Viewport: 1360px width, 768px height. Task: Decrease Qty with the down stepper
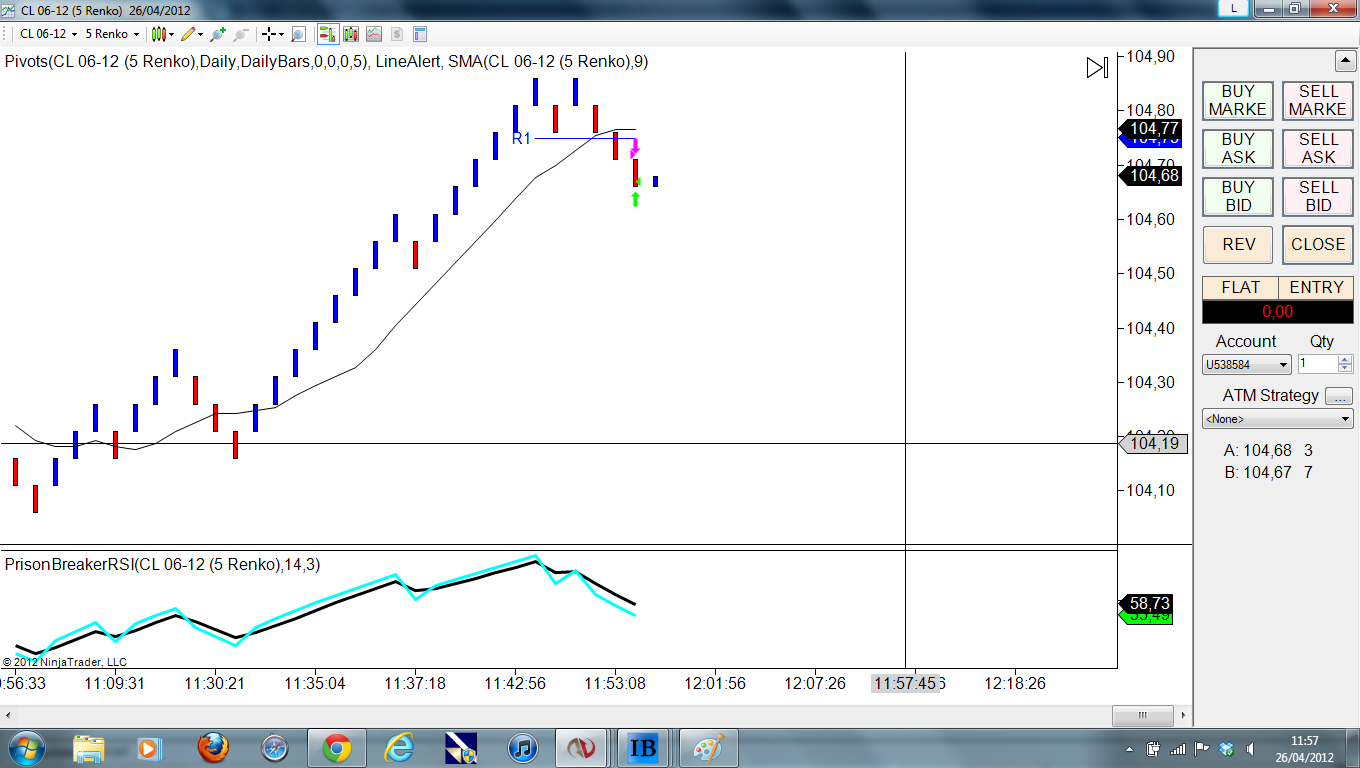pos(1345,370)
